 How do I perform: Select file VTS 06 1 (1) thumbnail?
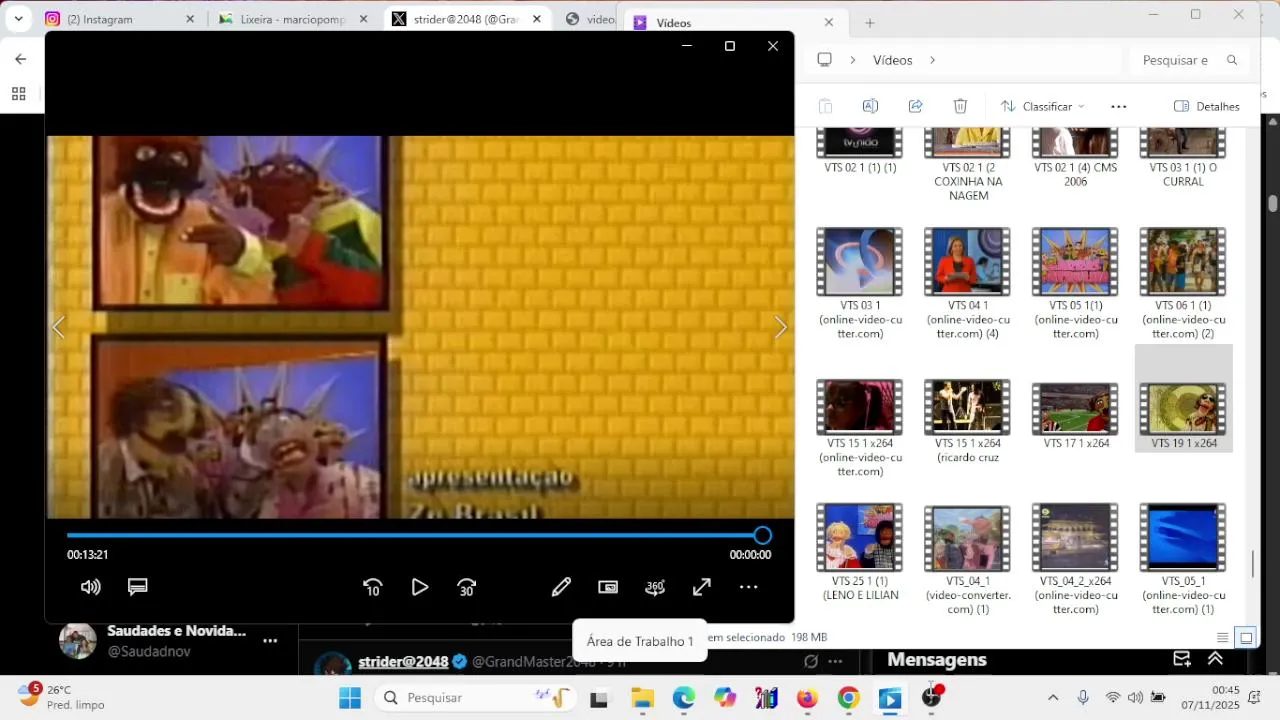(x=1183, y=261)
